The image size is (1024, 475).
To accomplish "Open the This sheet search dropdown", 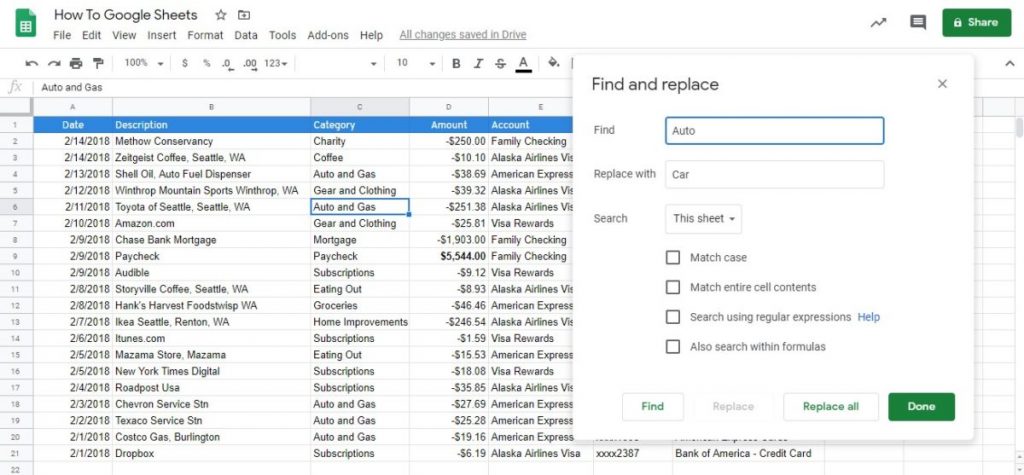I will [703, 218].
